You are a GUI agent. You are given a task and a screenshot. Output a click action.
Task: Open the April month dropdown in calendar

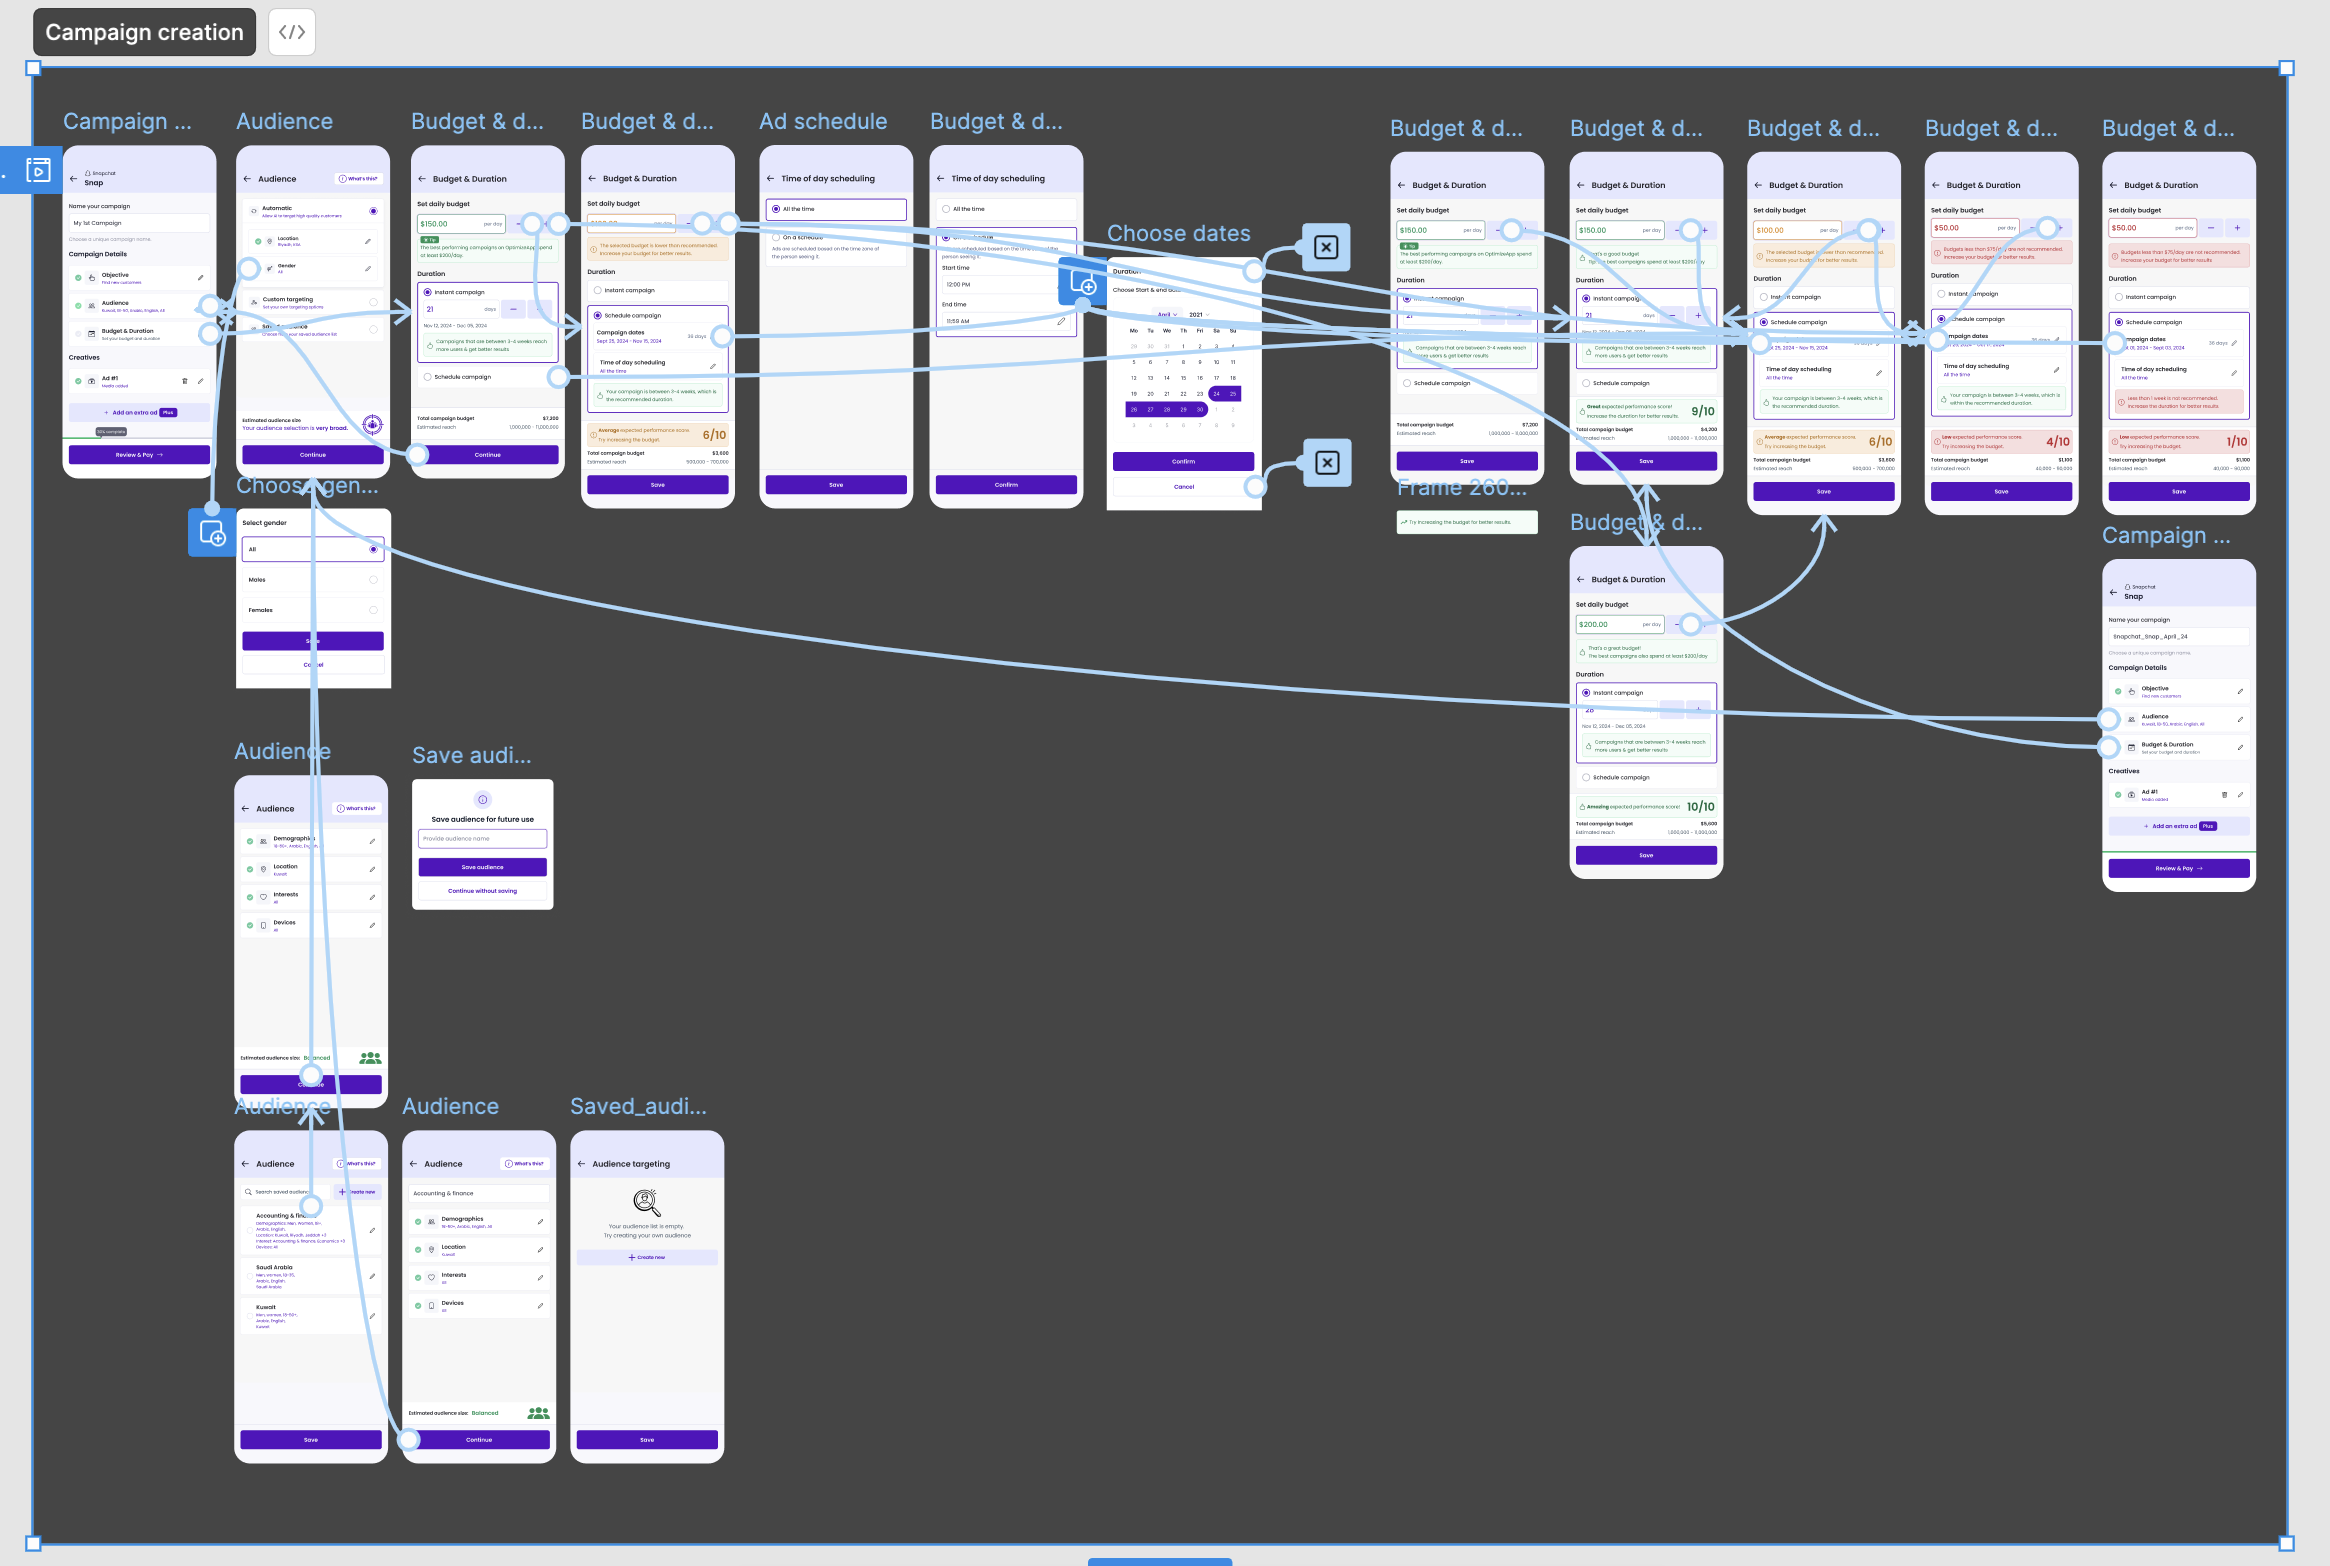coord(1167,314)
